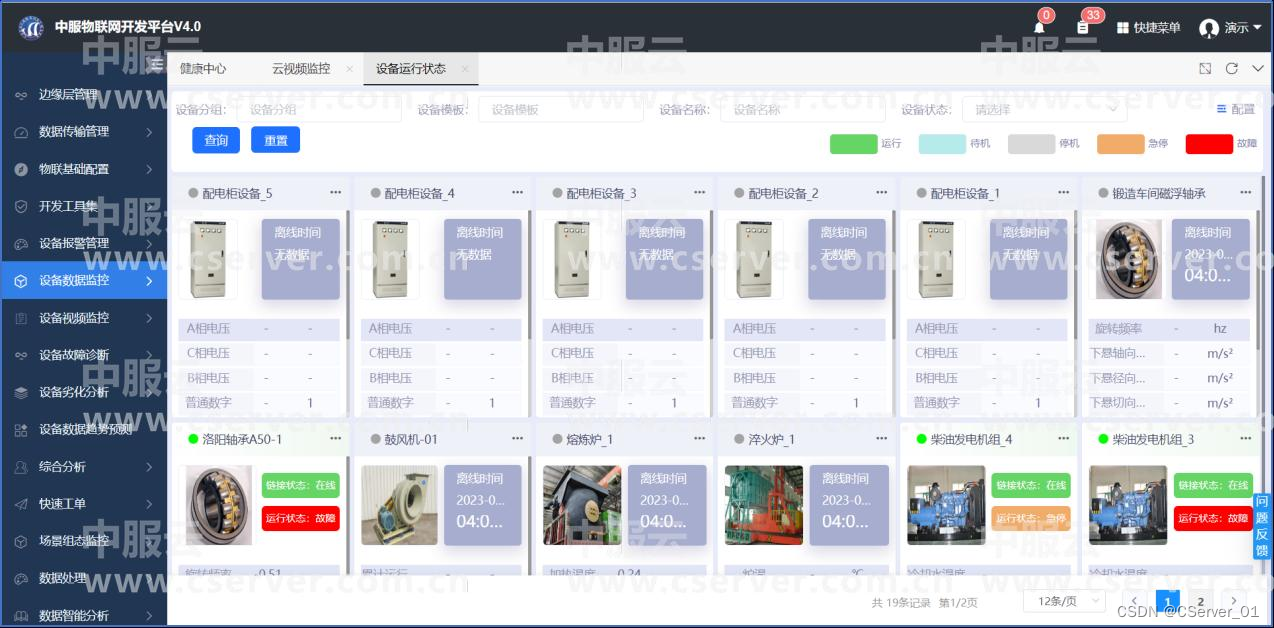1274x628 pixels.
Task: Open more options on 配电柜设备_5 card
Action: pos(335,192)
